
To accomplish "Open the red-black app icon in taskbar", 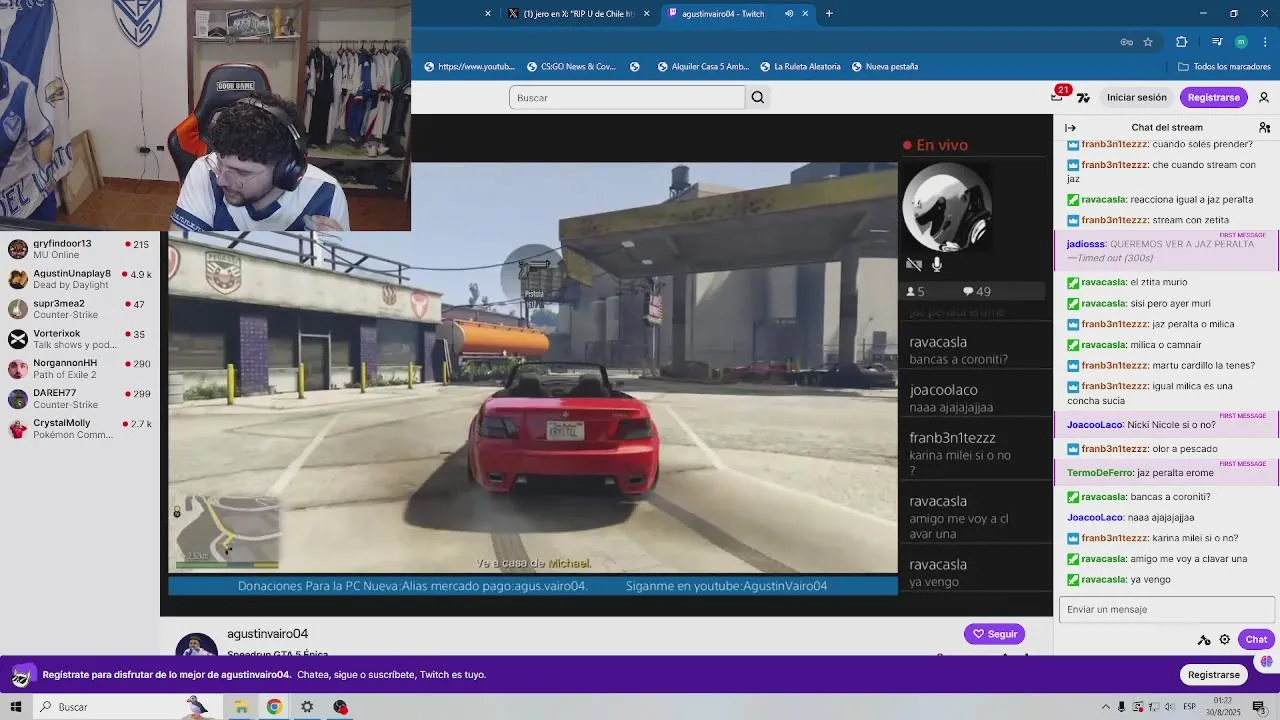I will pos(340,707).
